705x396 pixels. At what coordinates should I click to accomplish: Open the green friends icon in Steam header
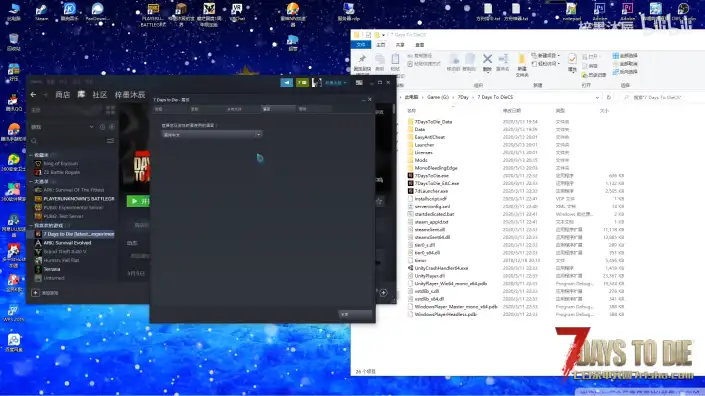point(303,83)
